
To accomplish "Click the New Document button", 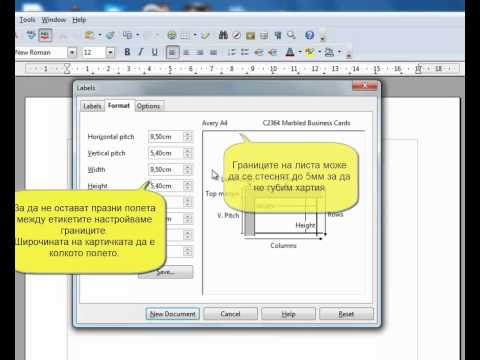I will [x=172, y=314].
